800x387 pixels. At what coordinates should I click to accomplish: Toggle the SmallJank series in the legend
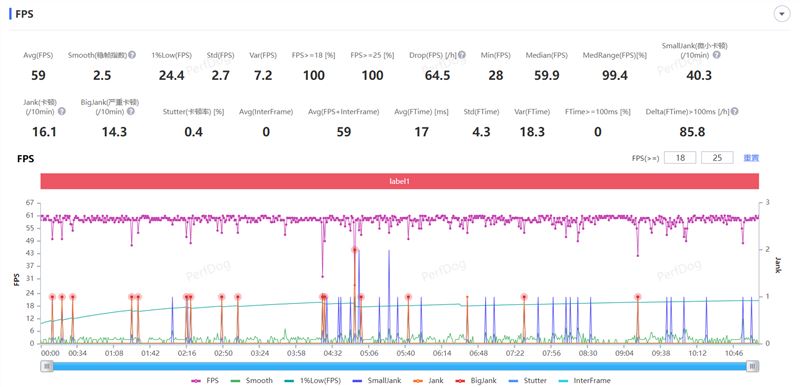click(x=377, y=380)
